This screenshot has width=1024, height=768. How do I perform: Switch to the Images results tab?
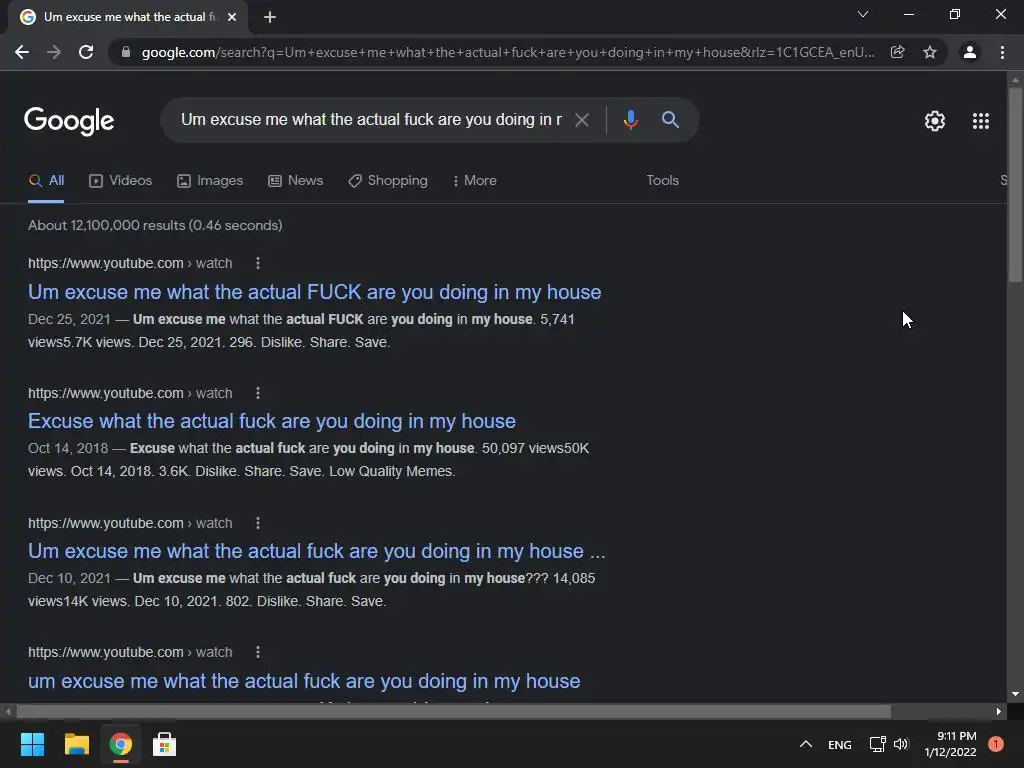click(x=210, y=181)
